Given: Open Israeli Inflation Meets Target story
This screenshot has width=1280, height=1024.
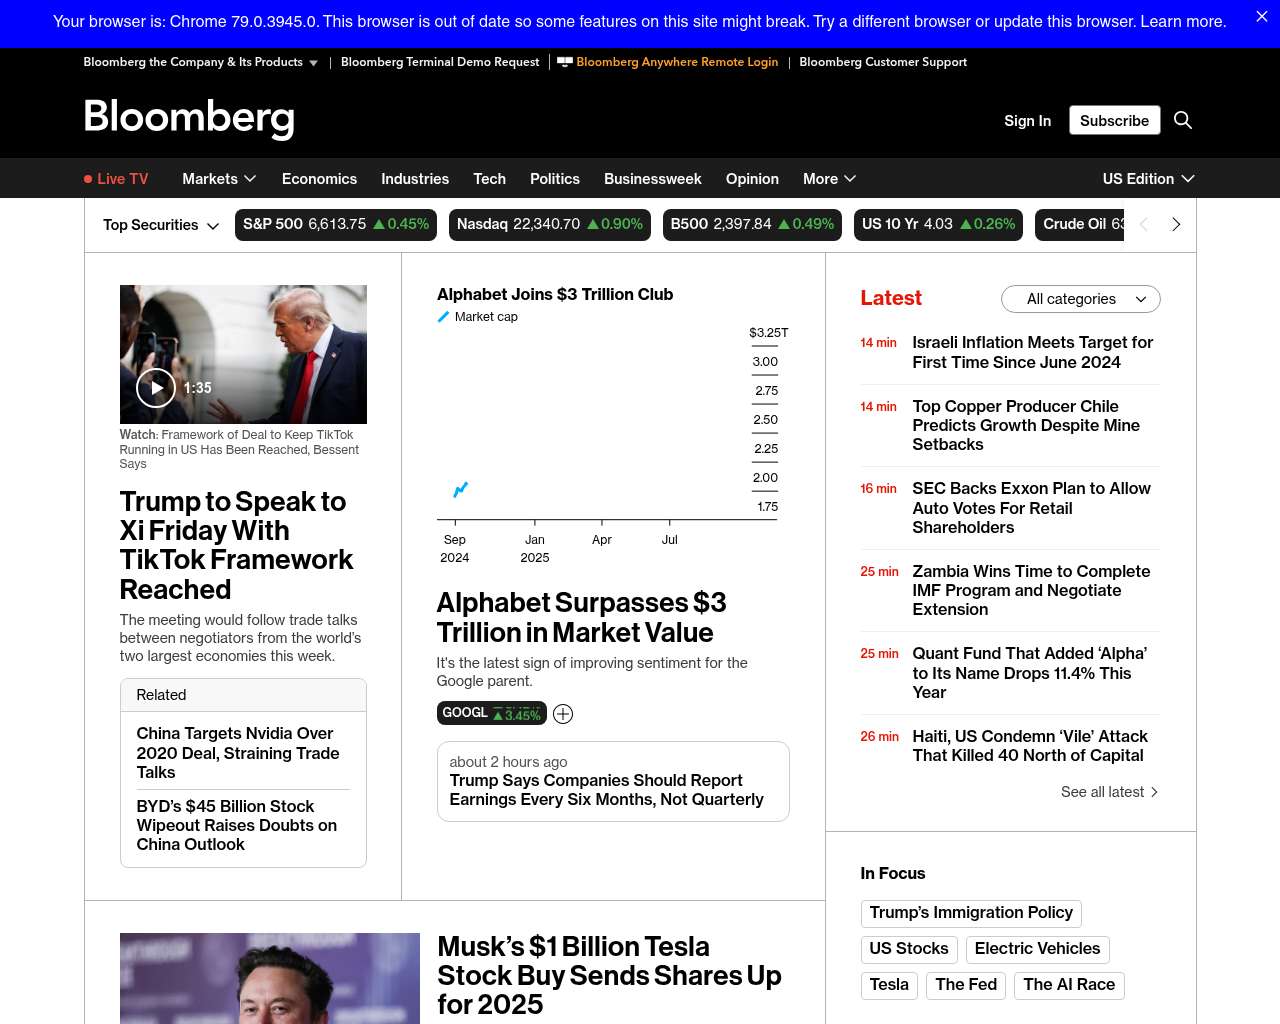Looking at the screenshot, I should click(x=1033, y=352).
